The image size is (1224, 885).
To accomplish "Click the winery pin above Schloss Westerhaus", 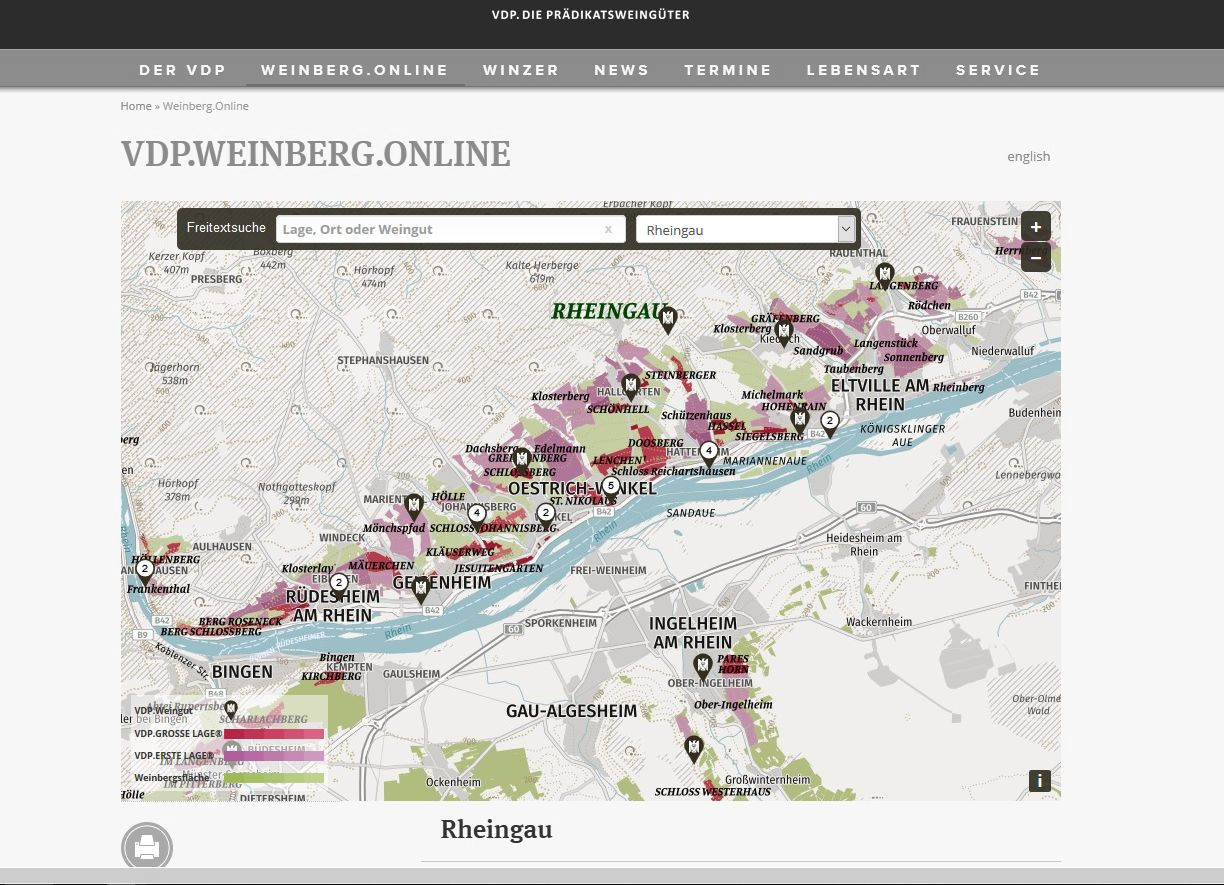I will click(693, 749).
